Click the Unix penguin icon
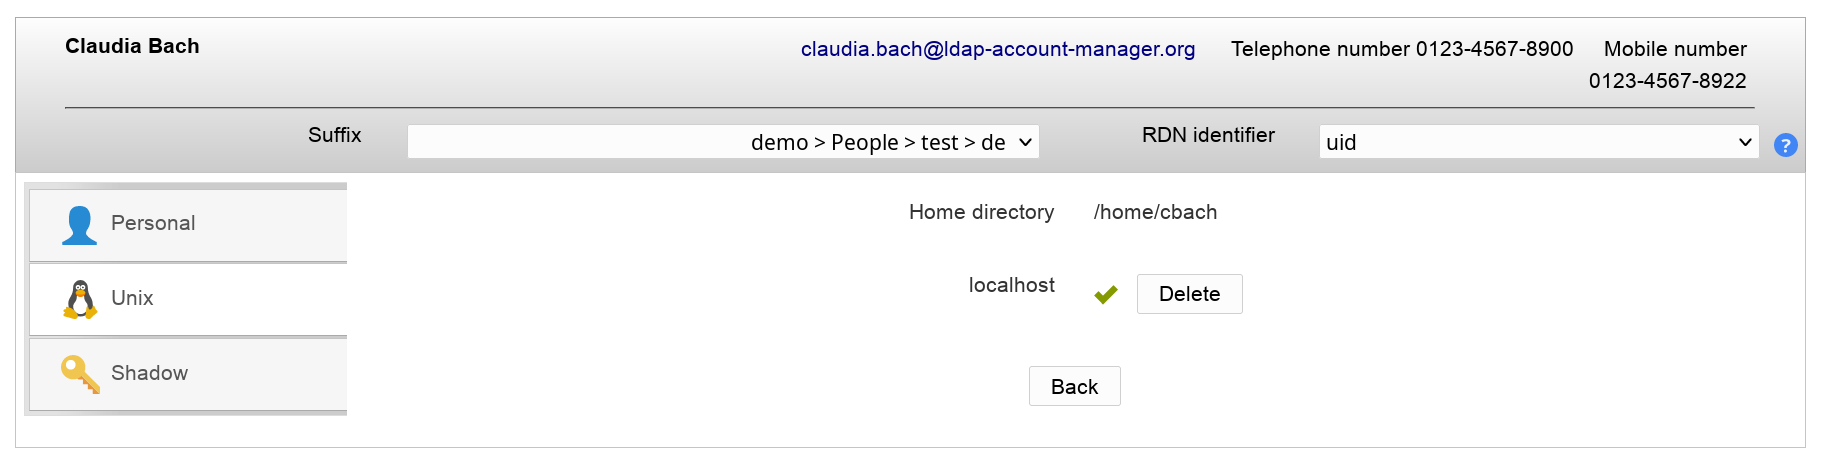Viewport: 1833px width, 465px height. (x=80, y=299)
